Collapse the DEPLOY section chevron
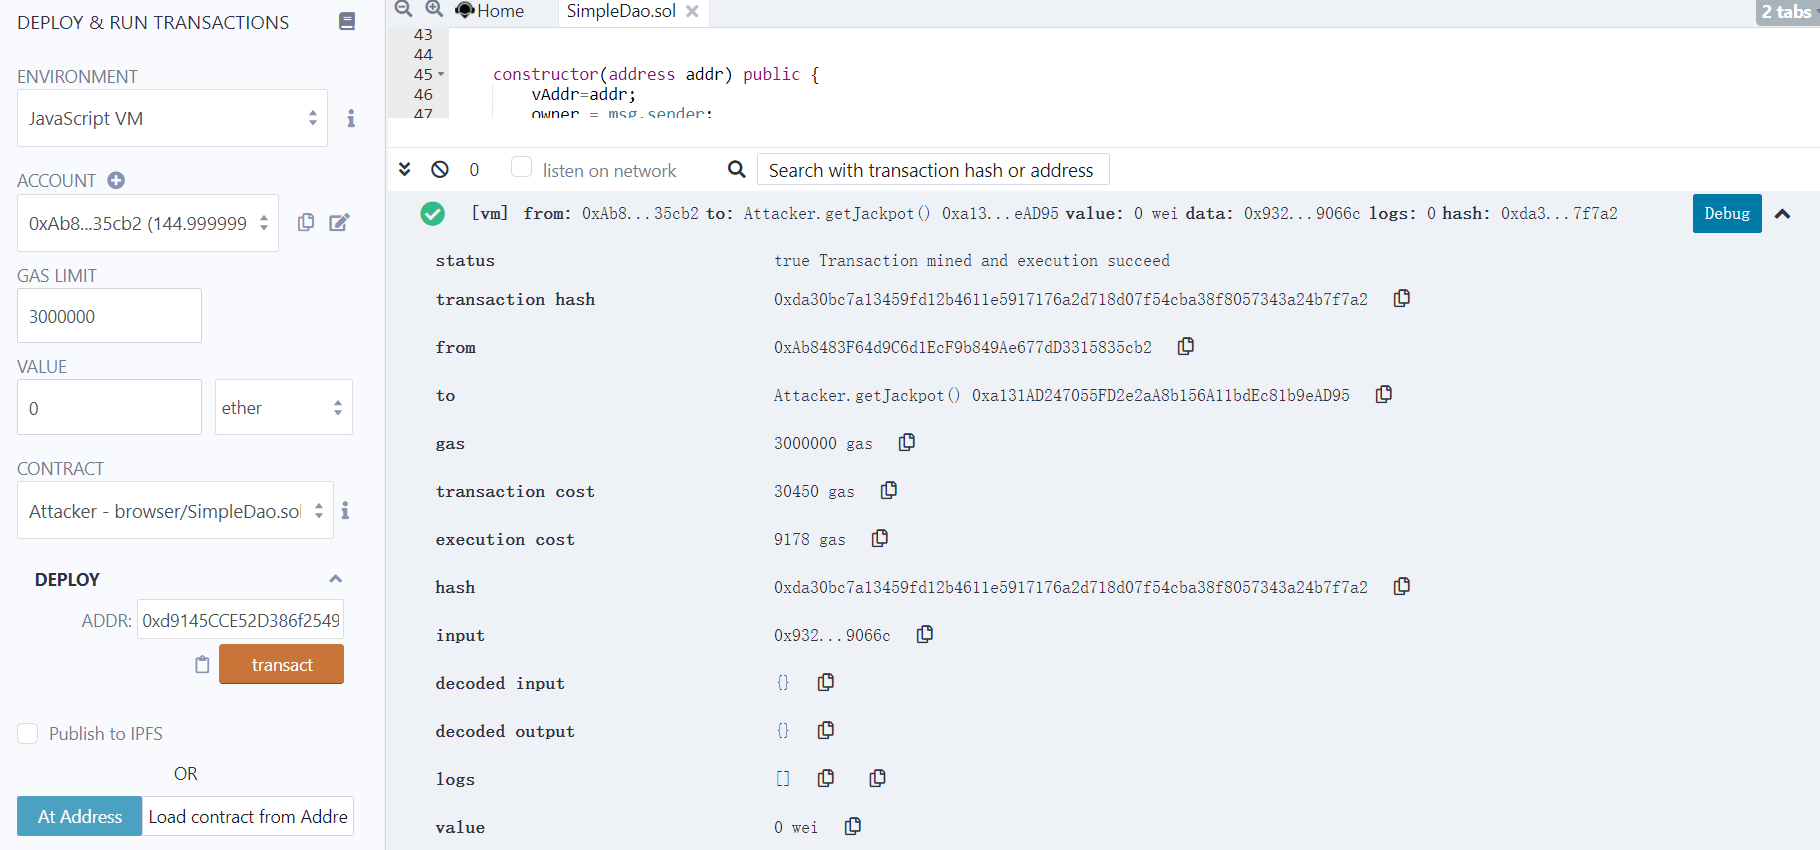This screenshot has width=1820, height=850. (336, 579)
